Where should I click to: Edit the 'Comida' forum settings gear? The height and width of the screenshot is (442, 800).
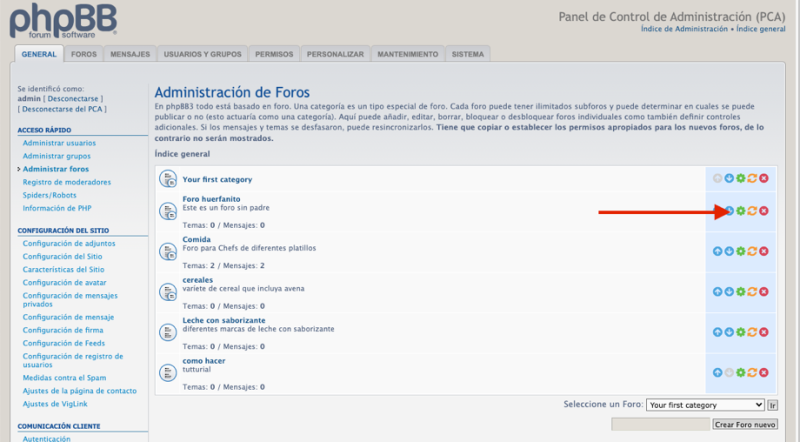click(741, 251)
